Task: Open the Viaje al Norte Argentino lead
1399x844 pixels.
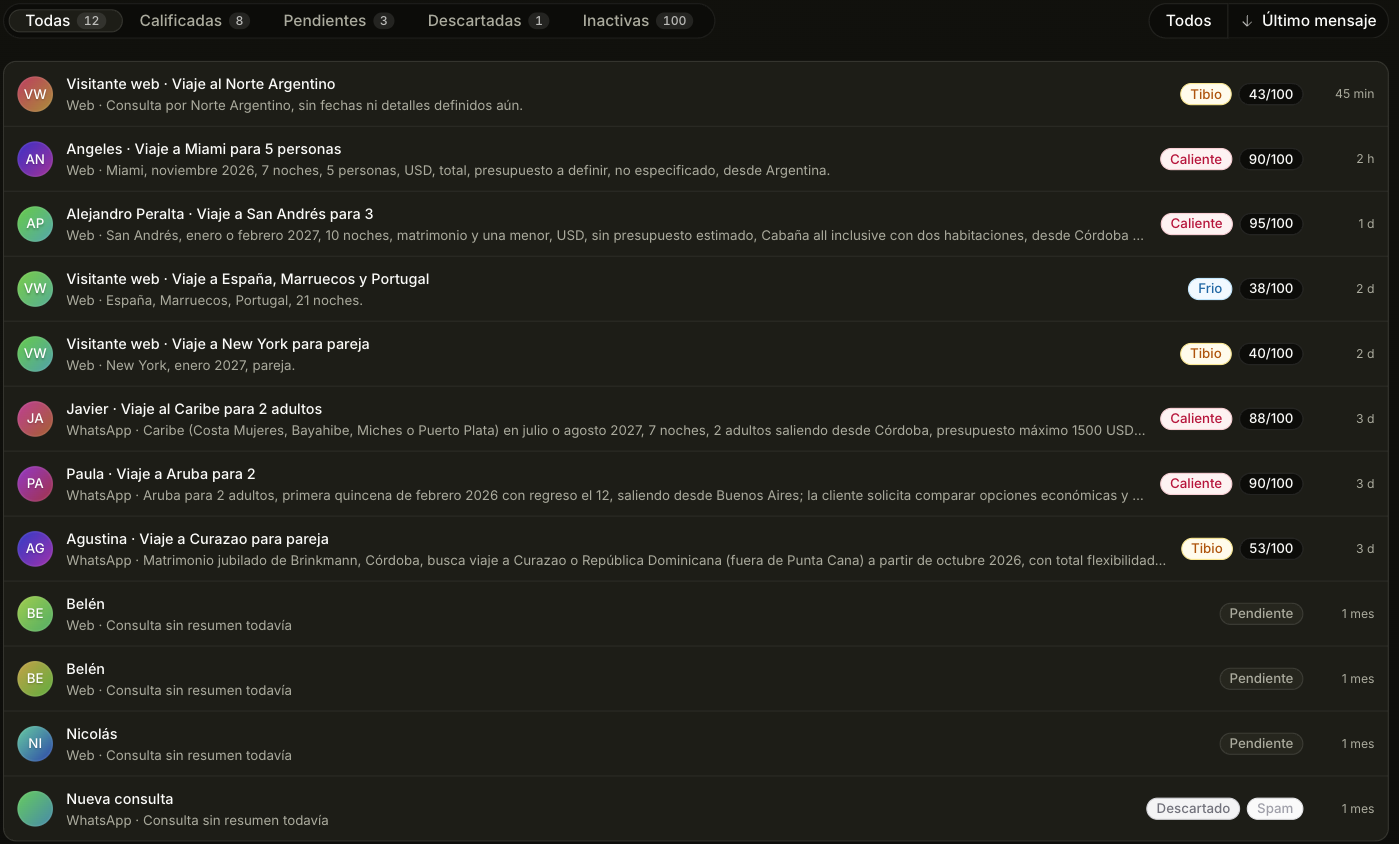Action: (696, 94)
